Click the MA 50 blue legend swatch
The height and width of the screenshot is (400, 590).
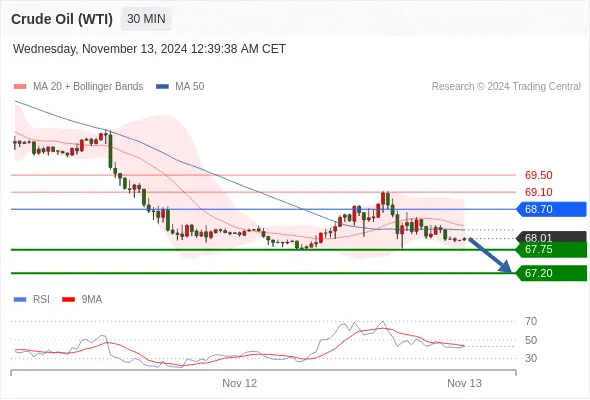162,87
